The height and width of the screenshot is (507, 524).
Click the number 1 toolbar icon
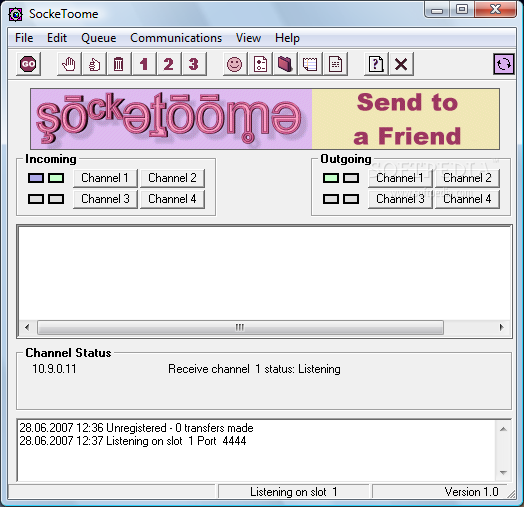coord(144,64)
